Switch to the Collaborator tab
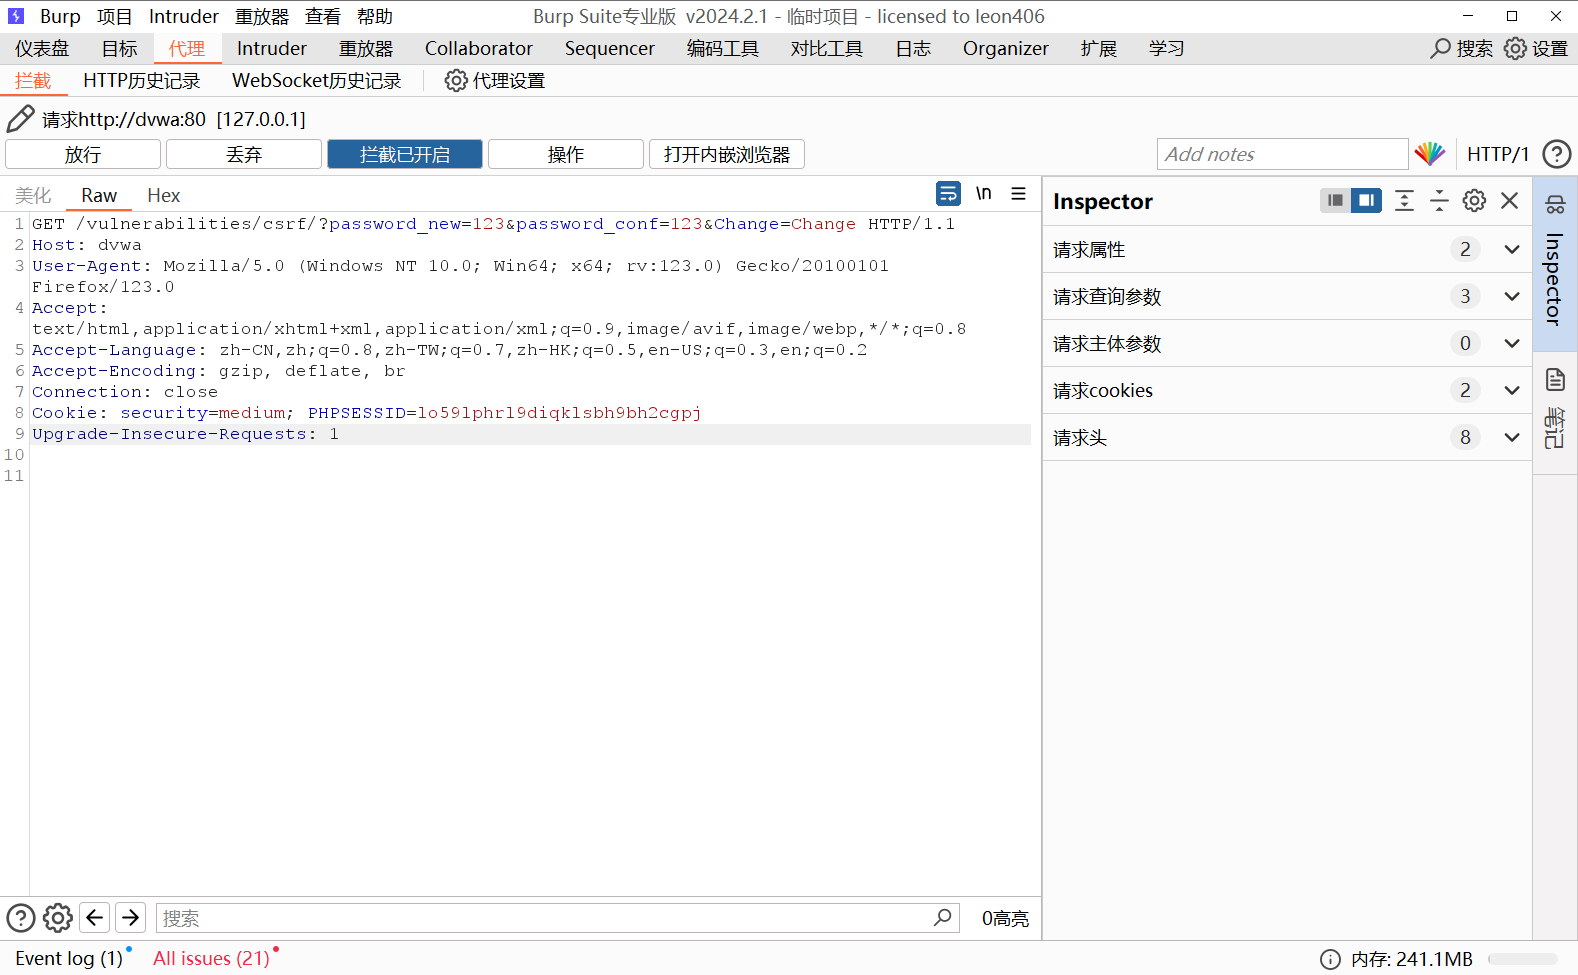The image size is (1578, 975). 479,48
